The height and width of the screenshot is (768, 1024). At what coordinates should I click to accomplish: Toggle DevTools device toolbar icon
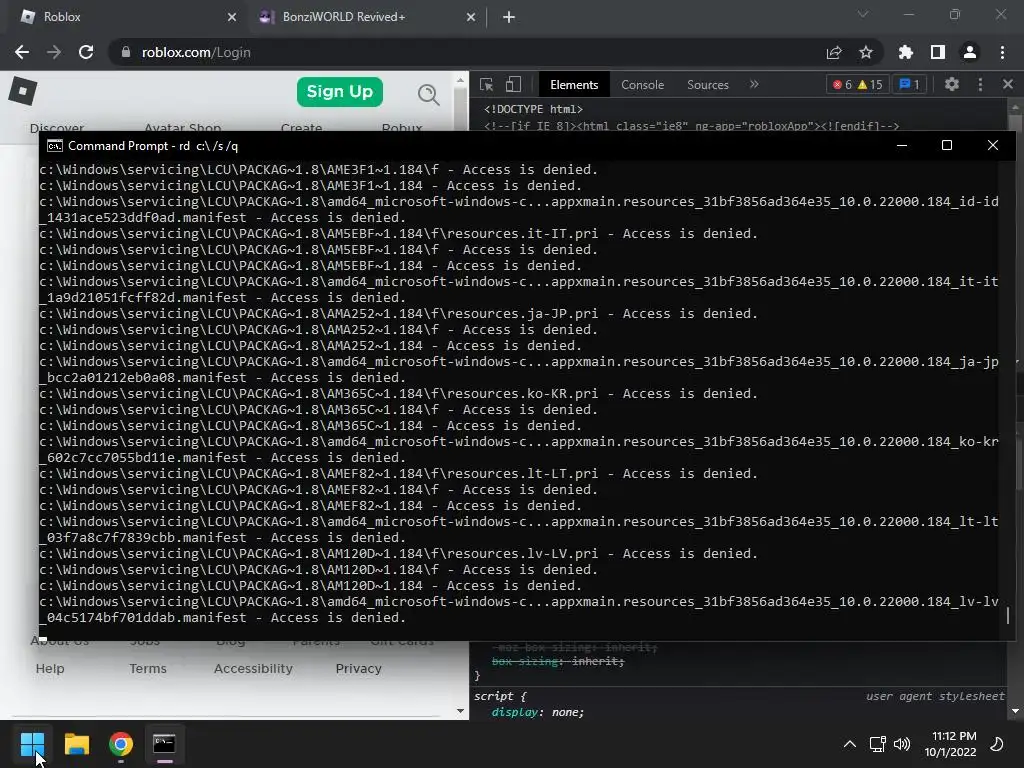513,84
